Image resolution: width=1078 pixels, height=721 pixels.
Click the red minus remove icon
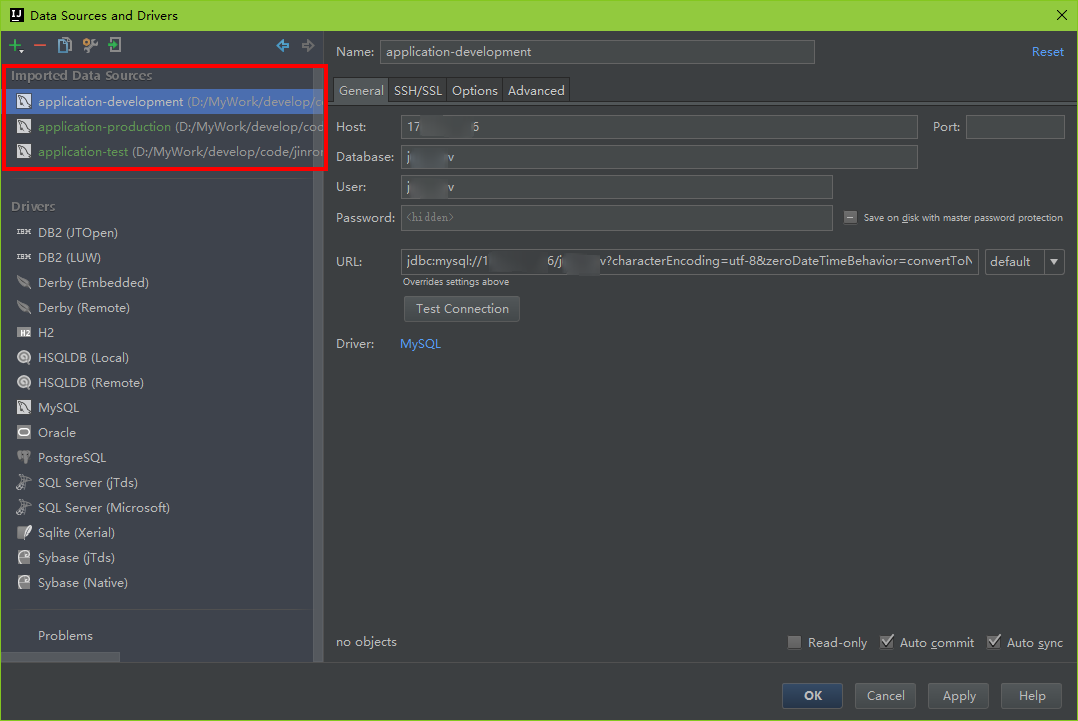(x=40, y=45)
